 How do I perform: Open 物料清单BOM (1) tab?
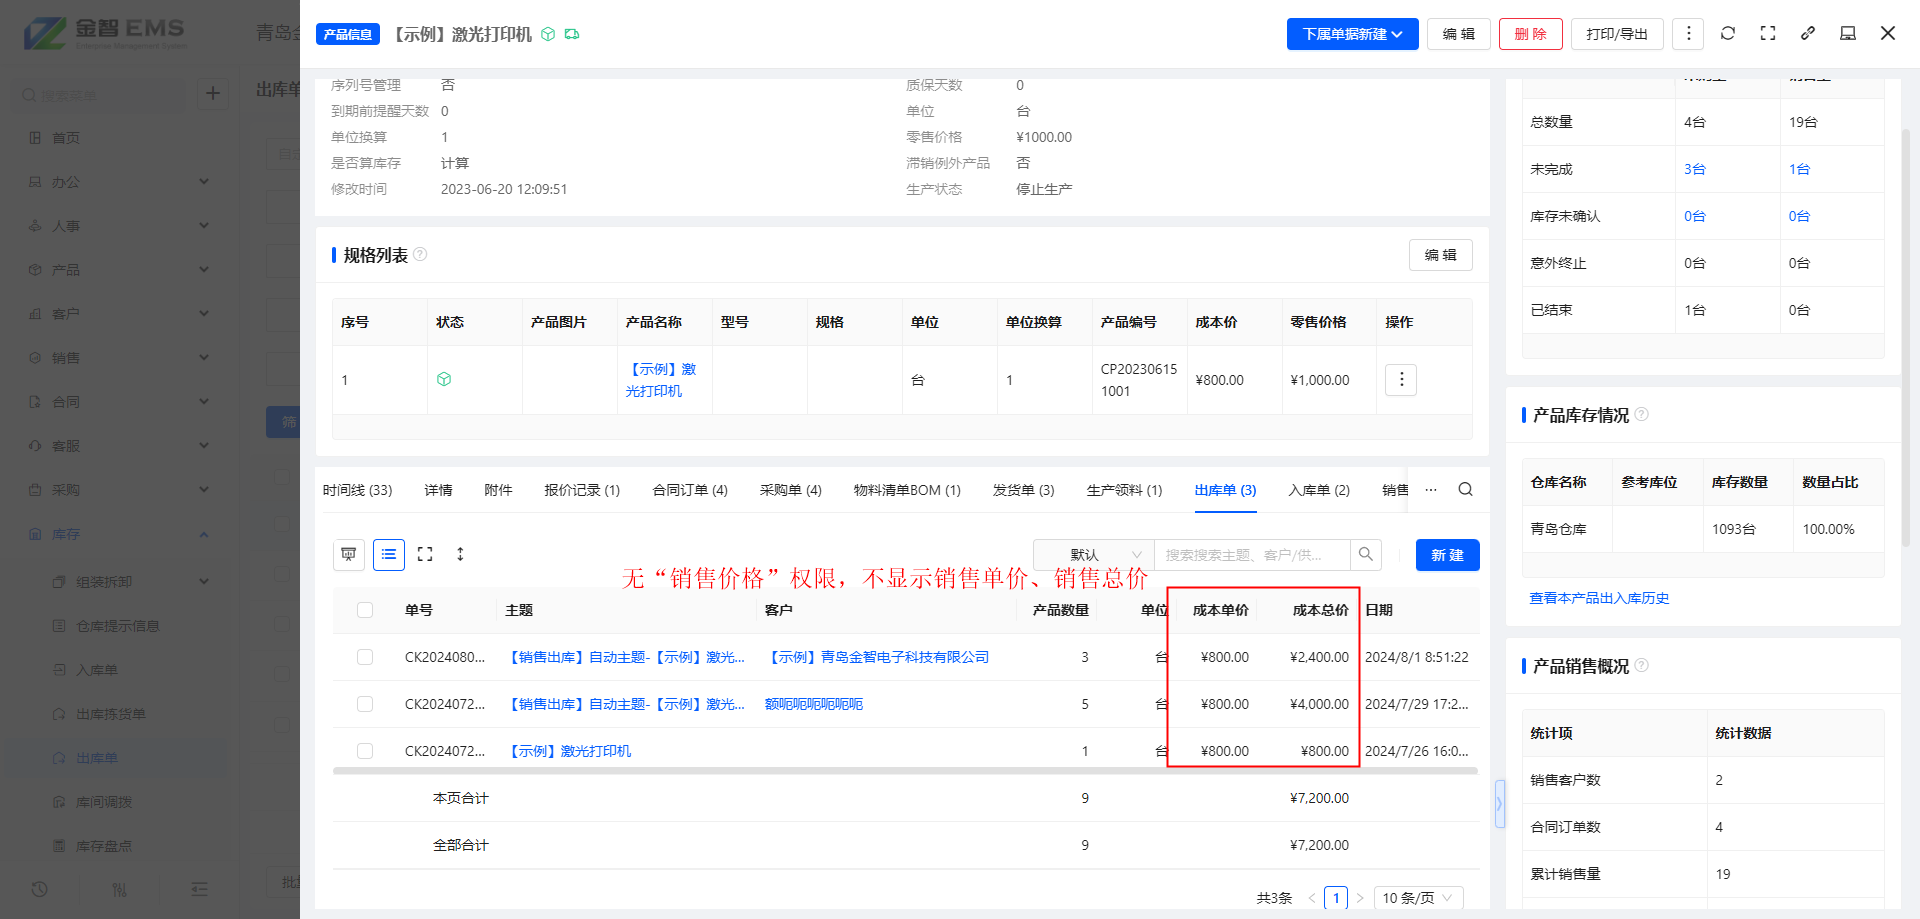point(907,490)
